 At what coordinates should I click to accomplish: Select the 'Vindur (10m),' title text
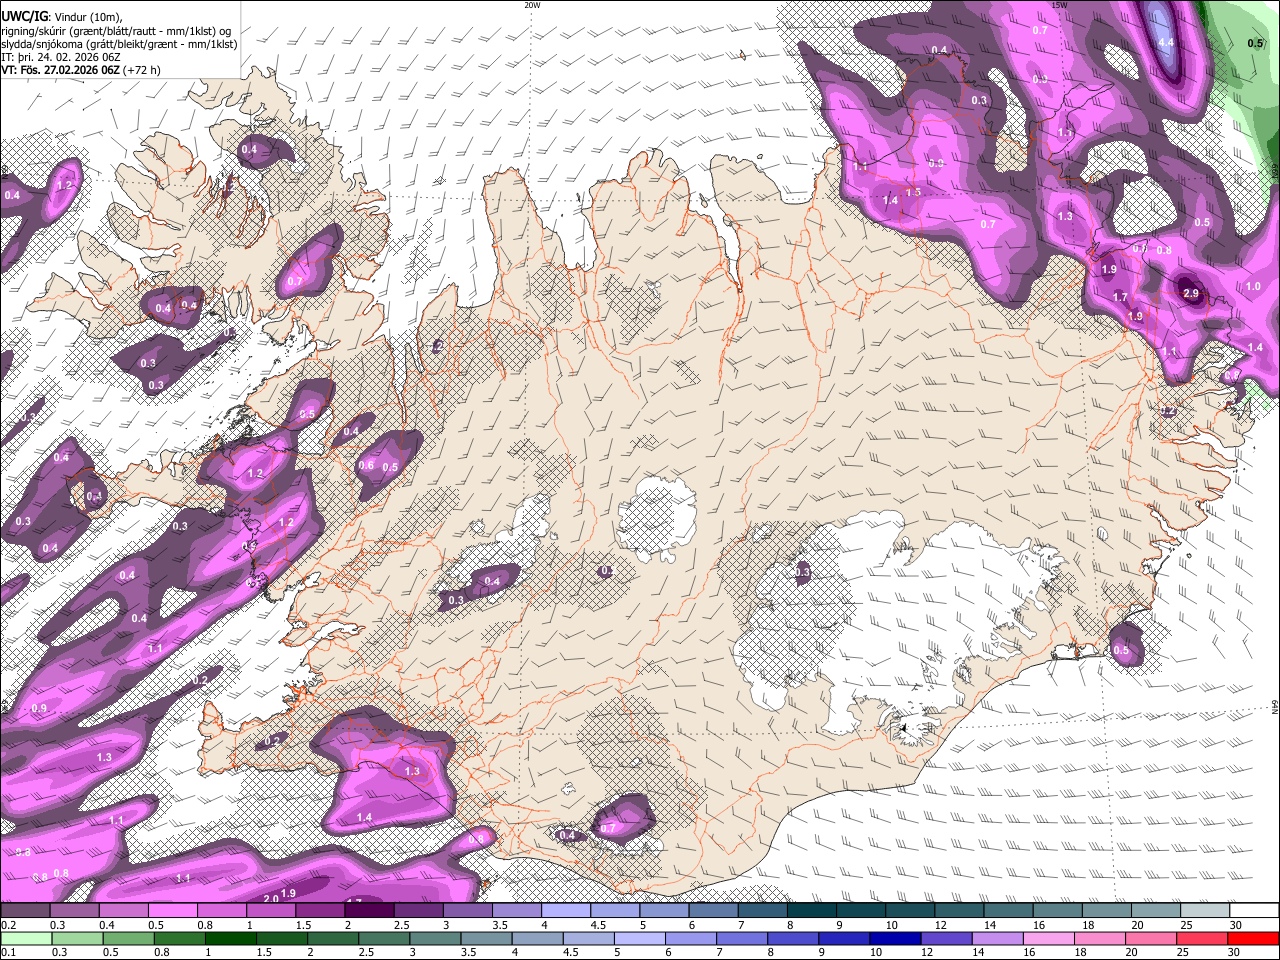pos(87,16)
